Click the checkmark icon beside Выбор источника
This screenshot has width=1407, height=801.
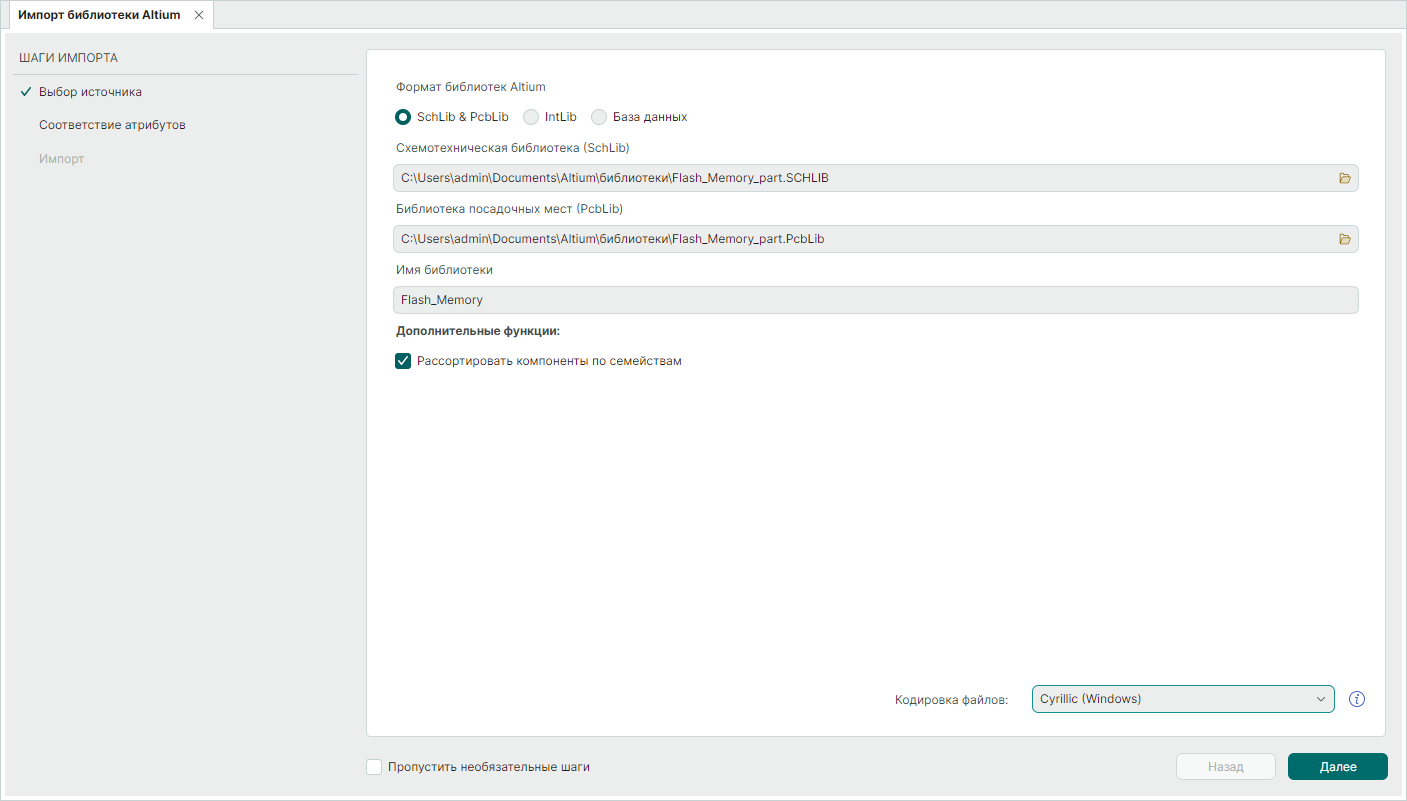[x=26, y=92]
